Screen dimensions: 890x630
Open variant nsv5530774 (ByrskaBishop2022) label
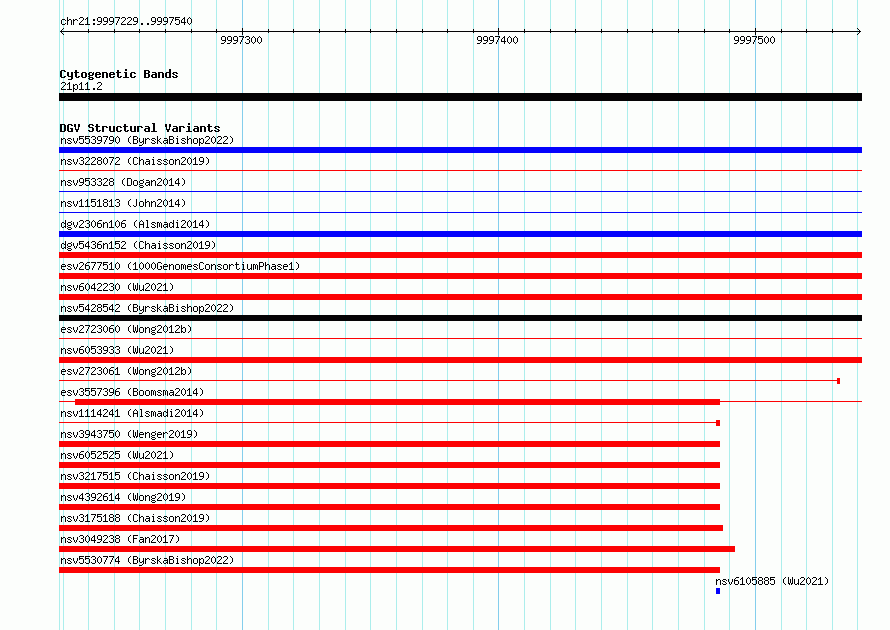[x=147, y=560]
